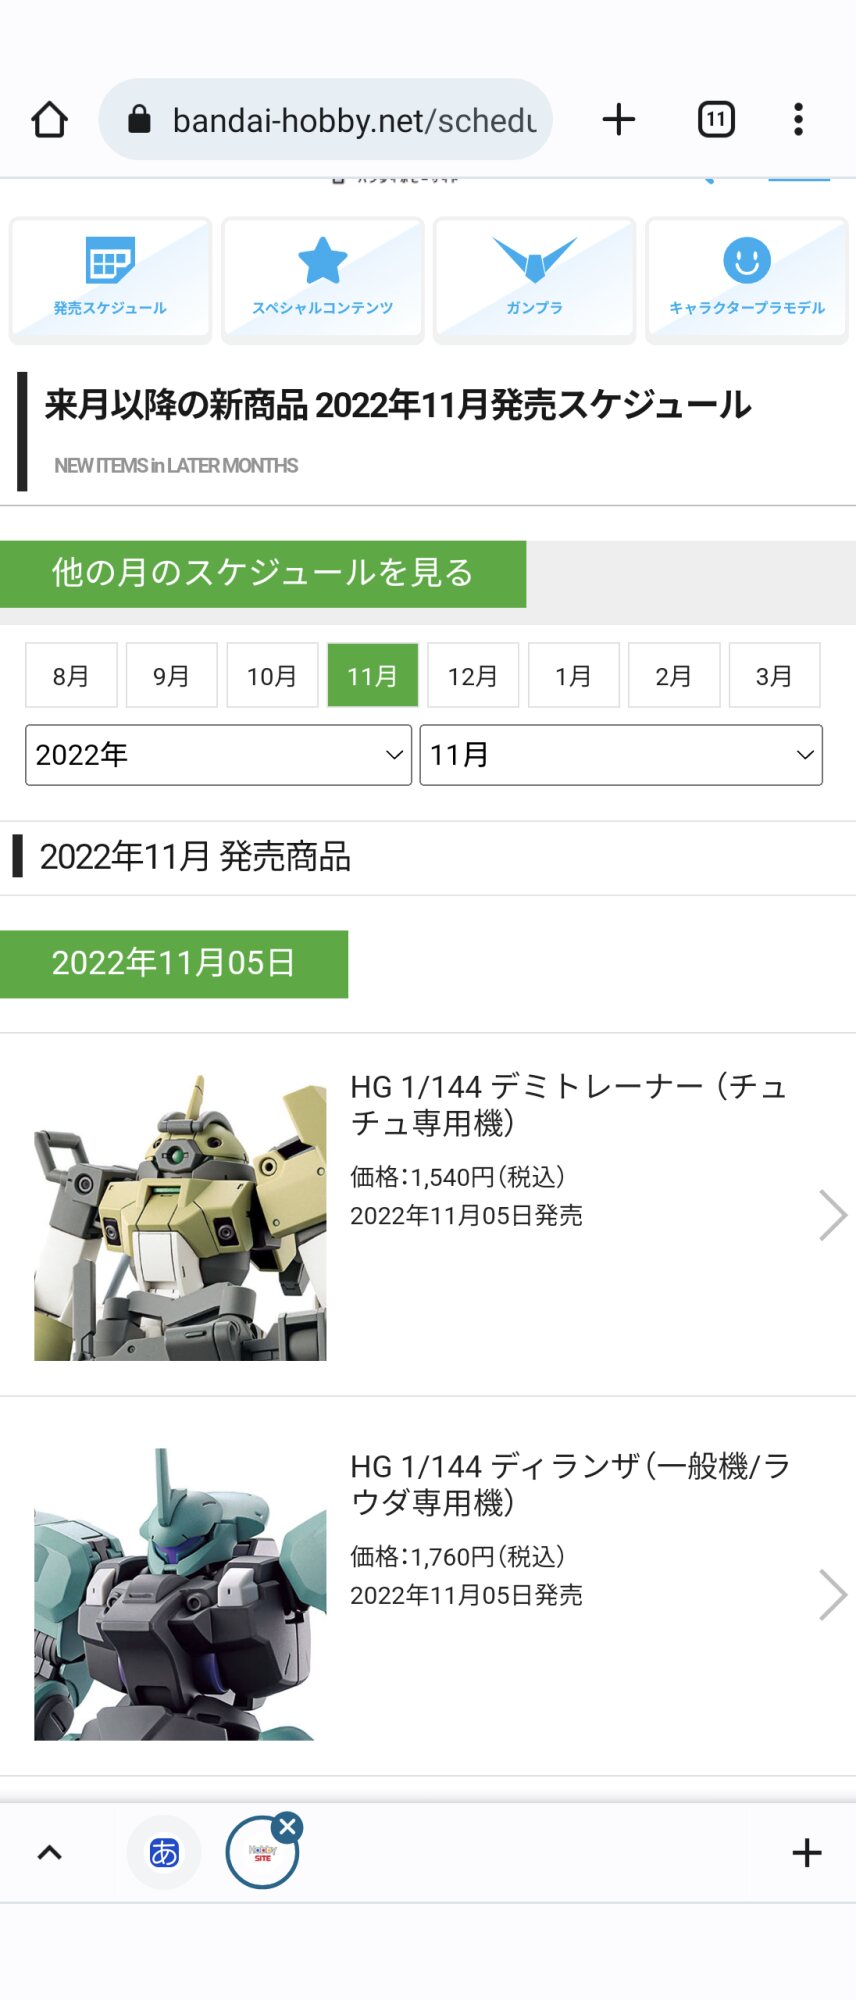
Task: Open 発売スケジュール calendar icon tile
Action: 111,280
